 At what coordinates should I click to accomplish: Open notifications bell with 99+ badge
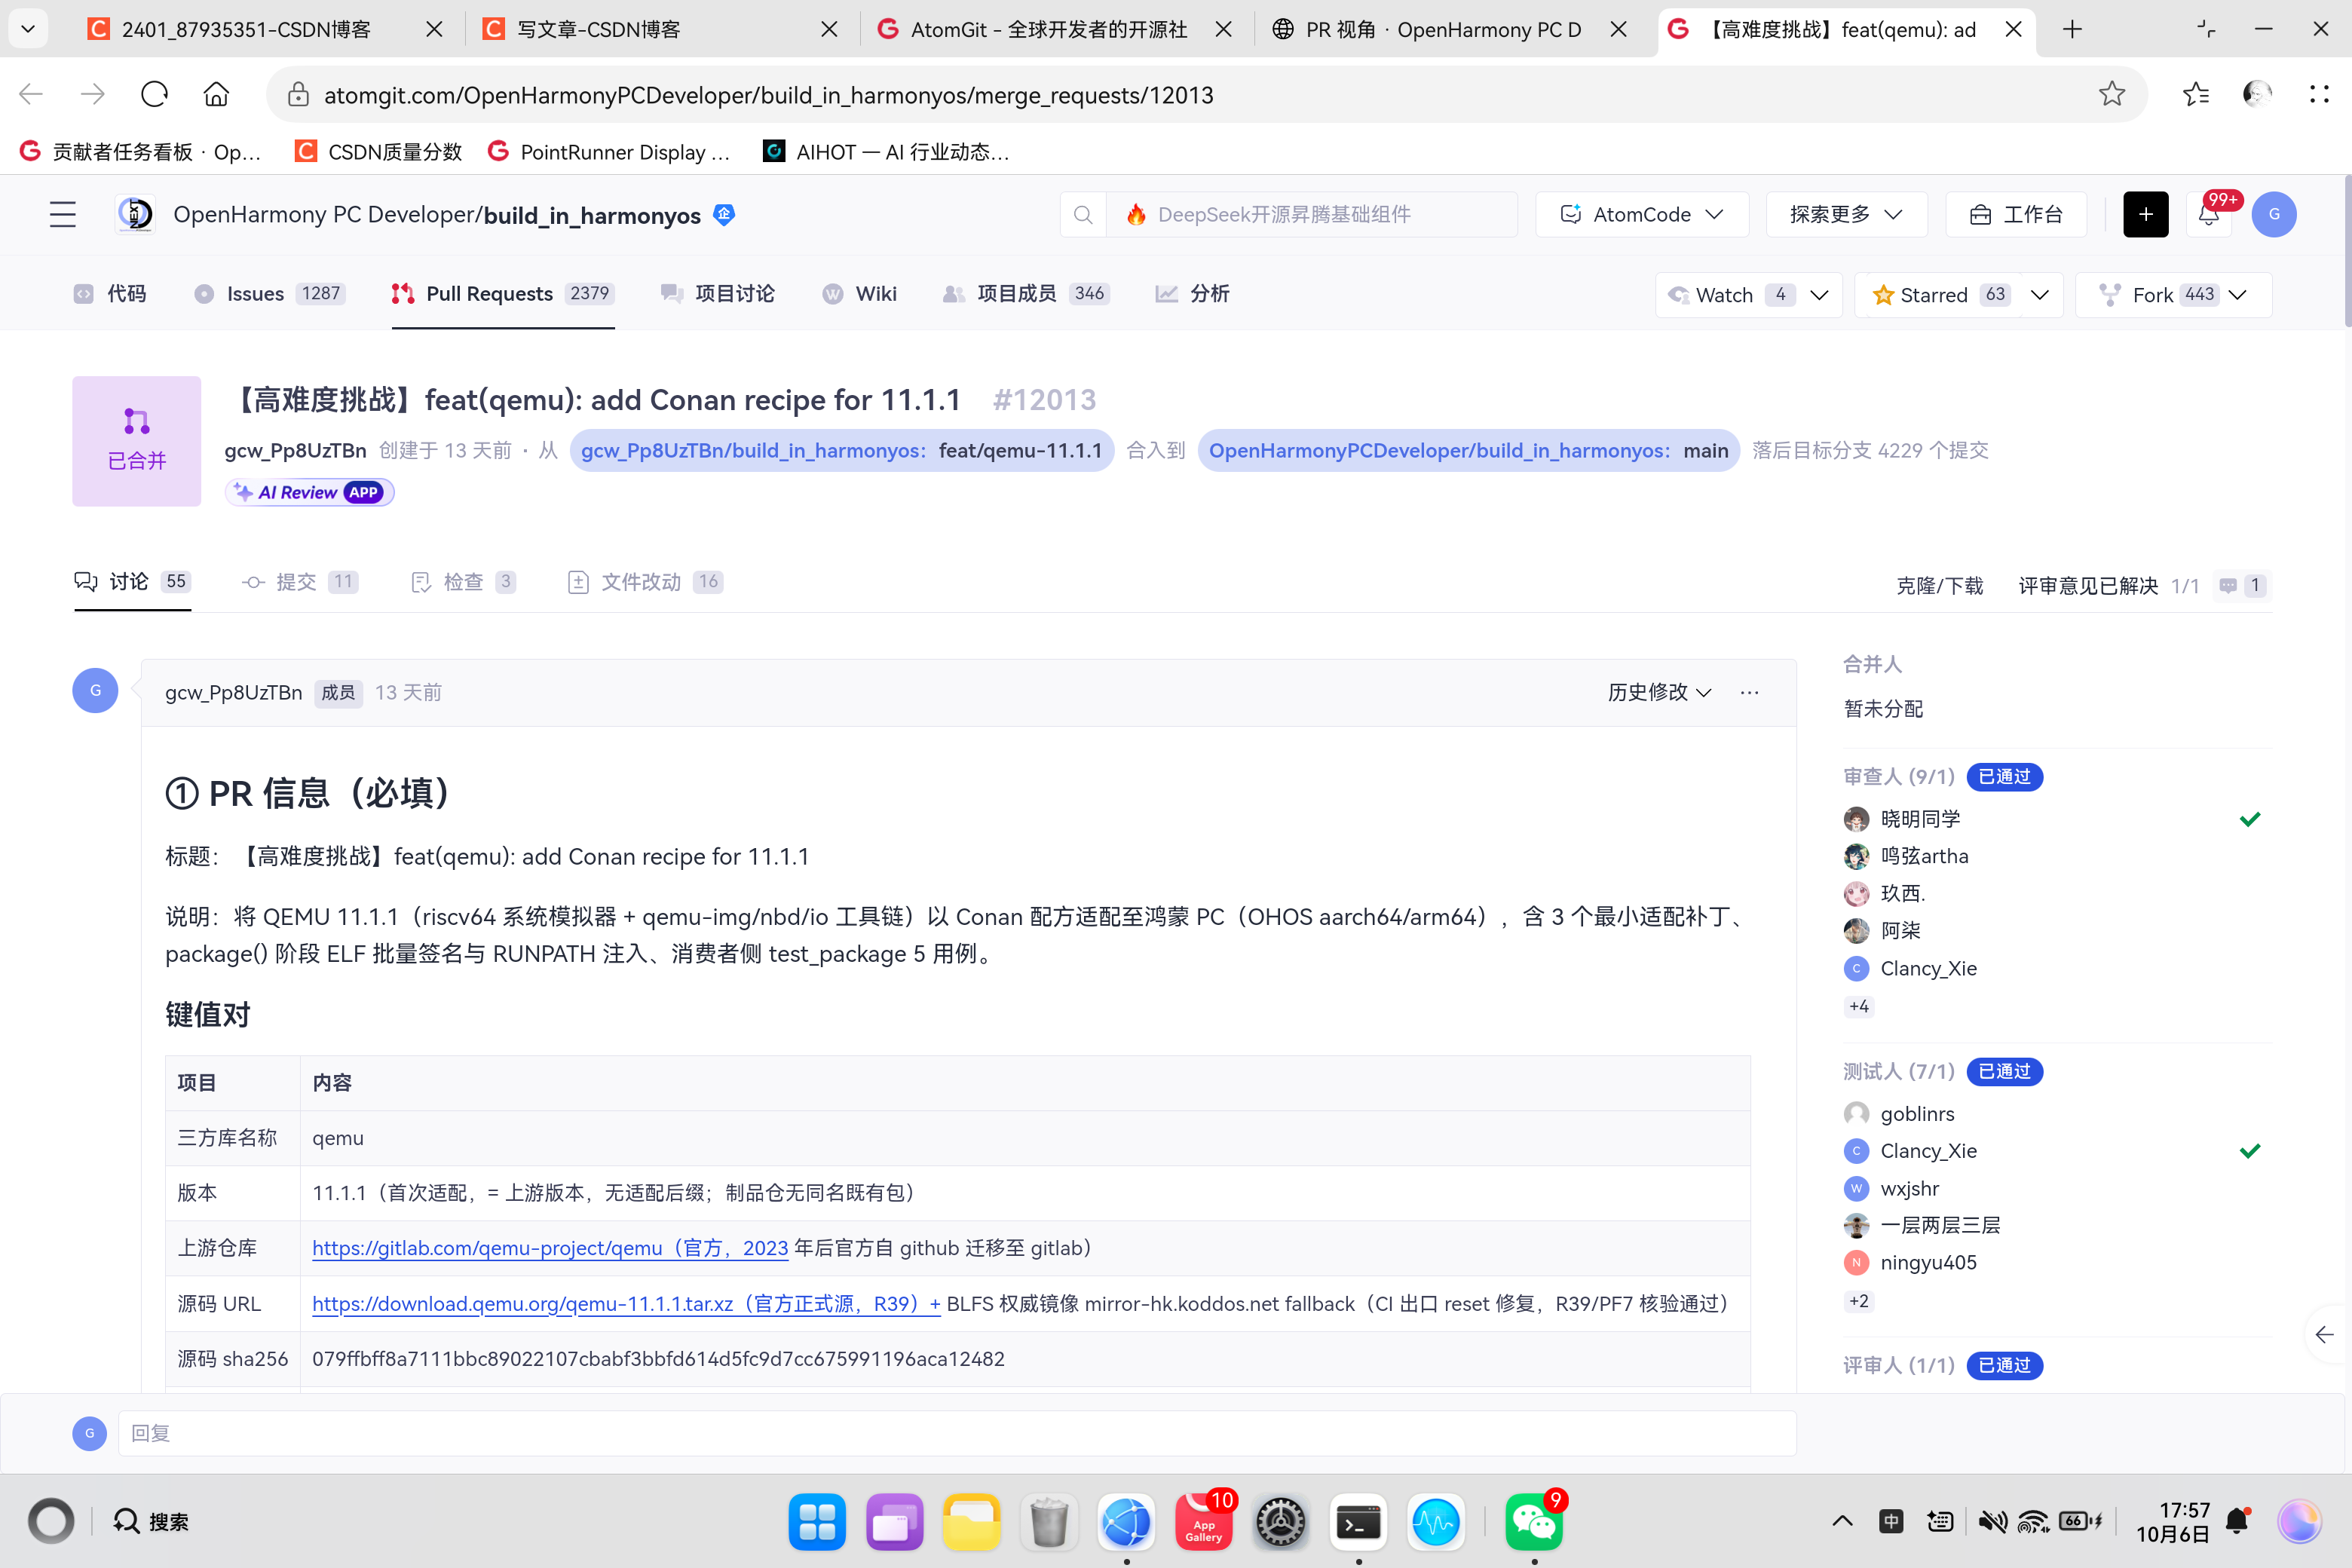(x=2209, y=214)
